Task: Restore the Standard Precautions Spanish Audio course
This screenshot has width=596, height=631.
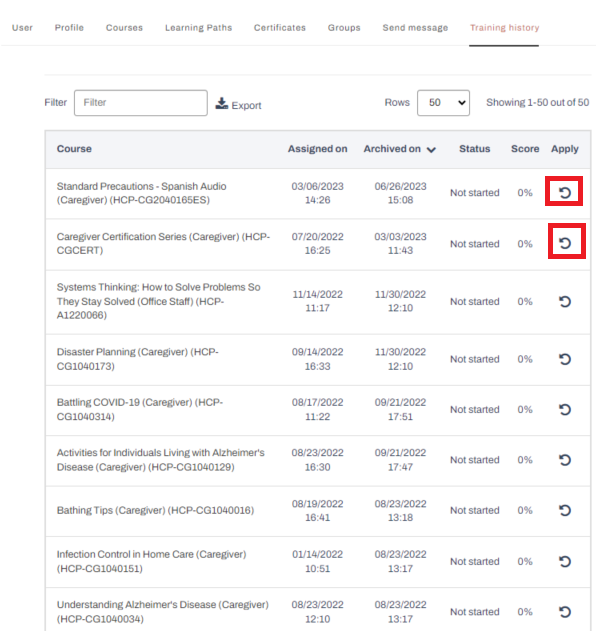Action: click(565, 193)
